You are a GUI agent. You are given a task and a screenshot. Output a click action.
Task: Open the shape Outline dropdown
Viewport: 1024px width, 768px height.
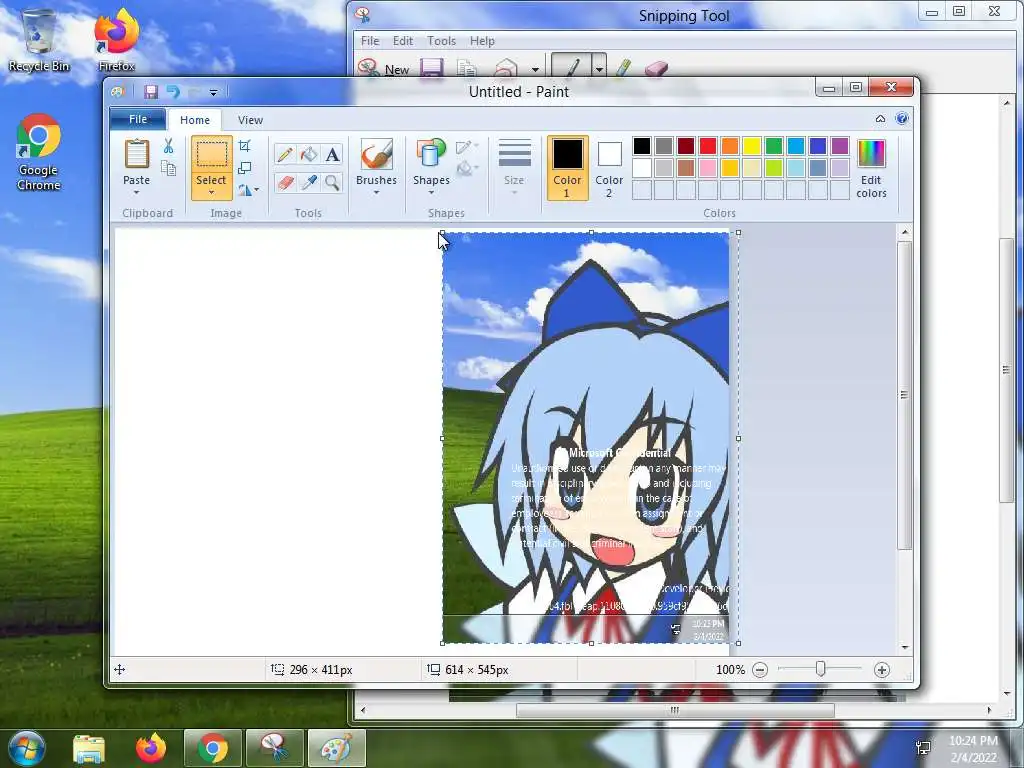[467, 147]
